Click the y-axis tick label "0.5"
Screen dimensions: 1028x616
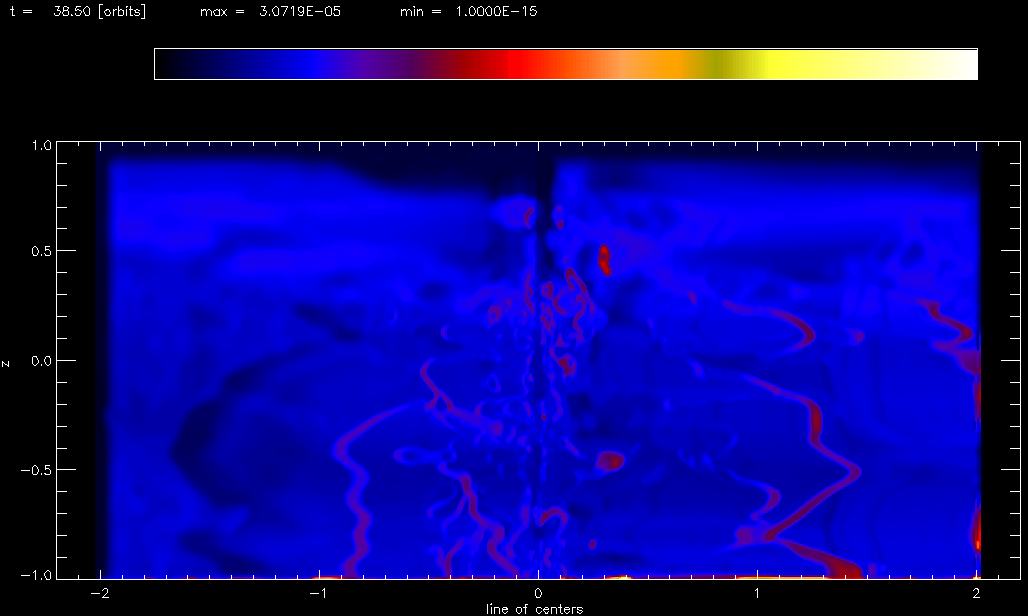coord(41,251)
